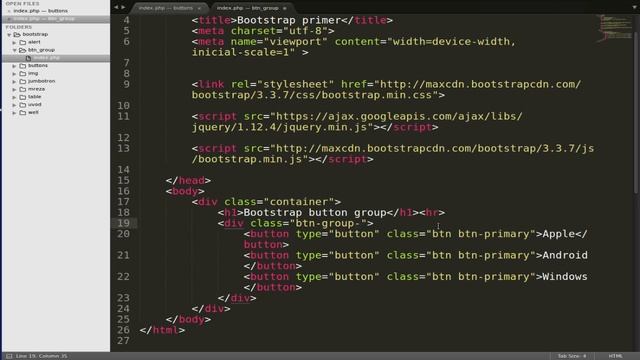Click the btn_group folder icon
This screenshot has width=640, height=360.
(23, 50)
